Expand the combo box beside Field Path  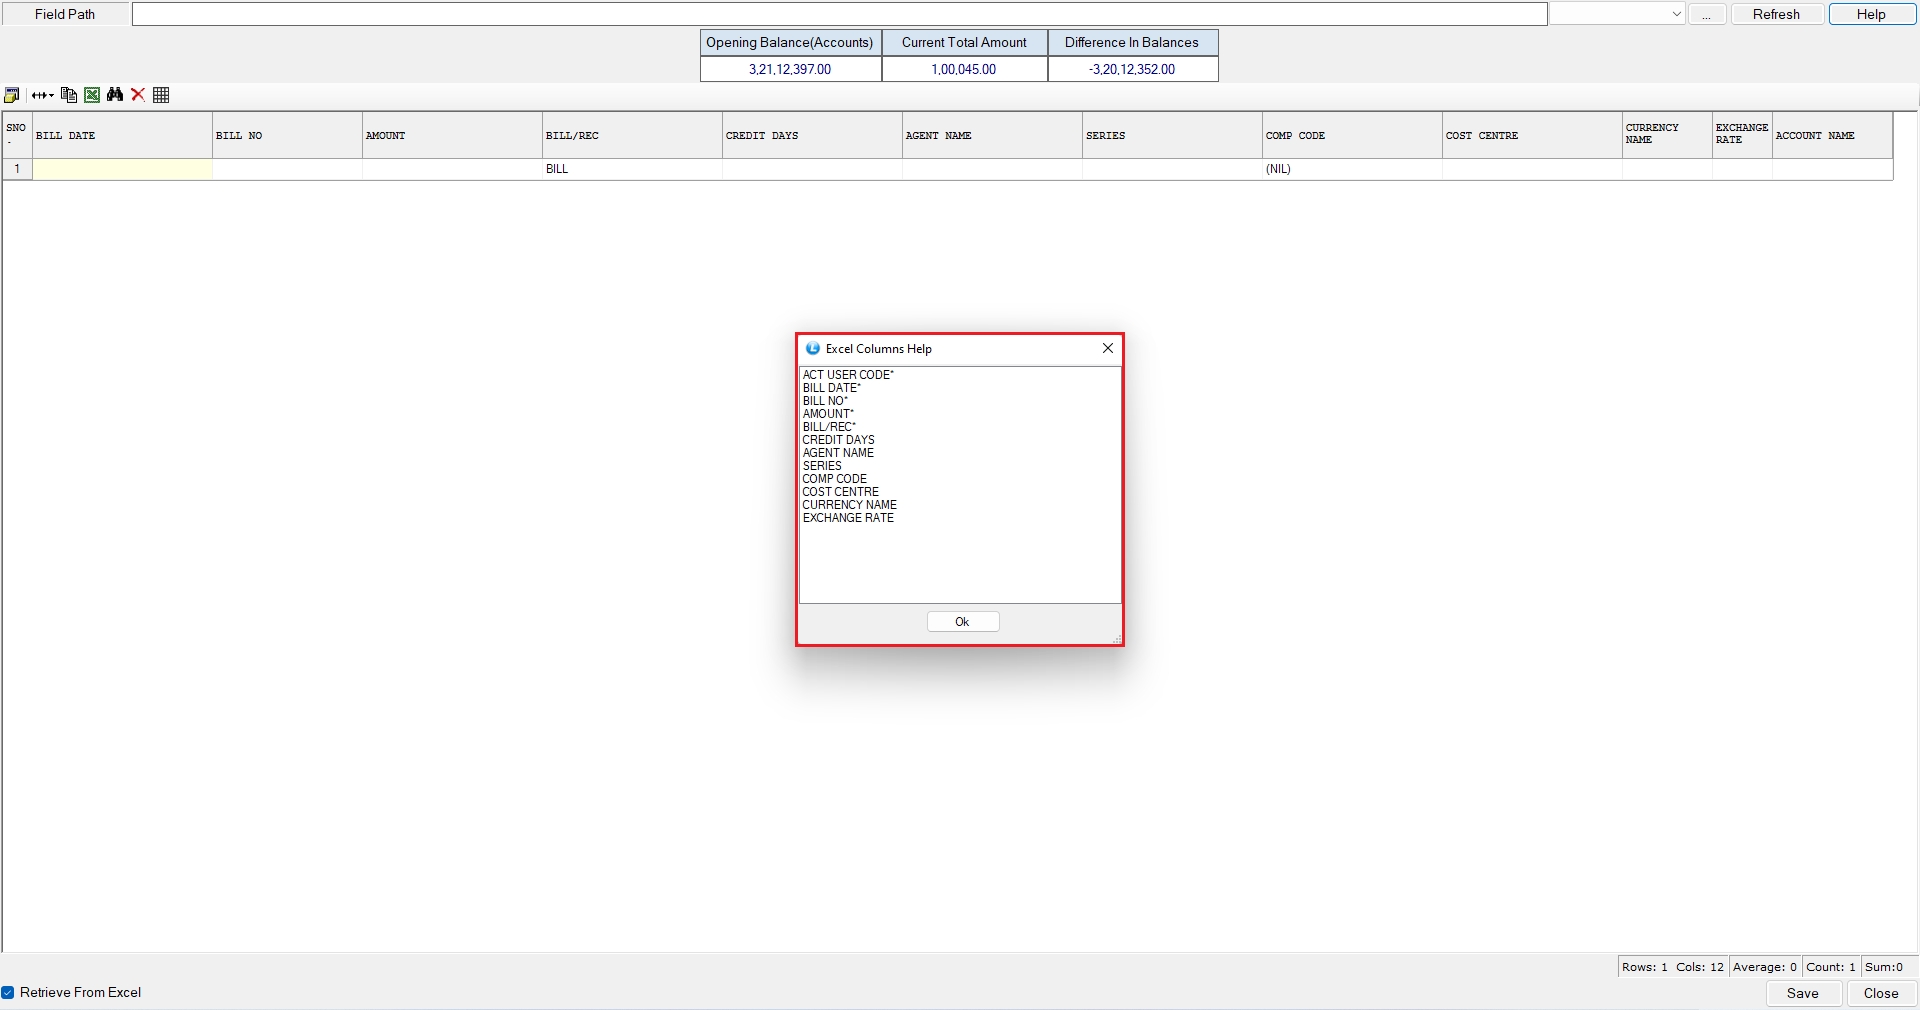(1676, 14)
